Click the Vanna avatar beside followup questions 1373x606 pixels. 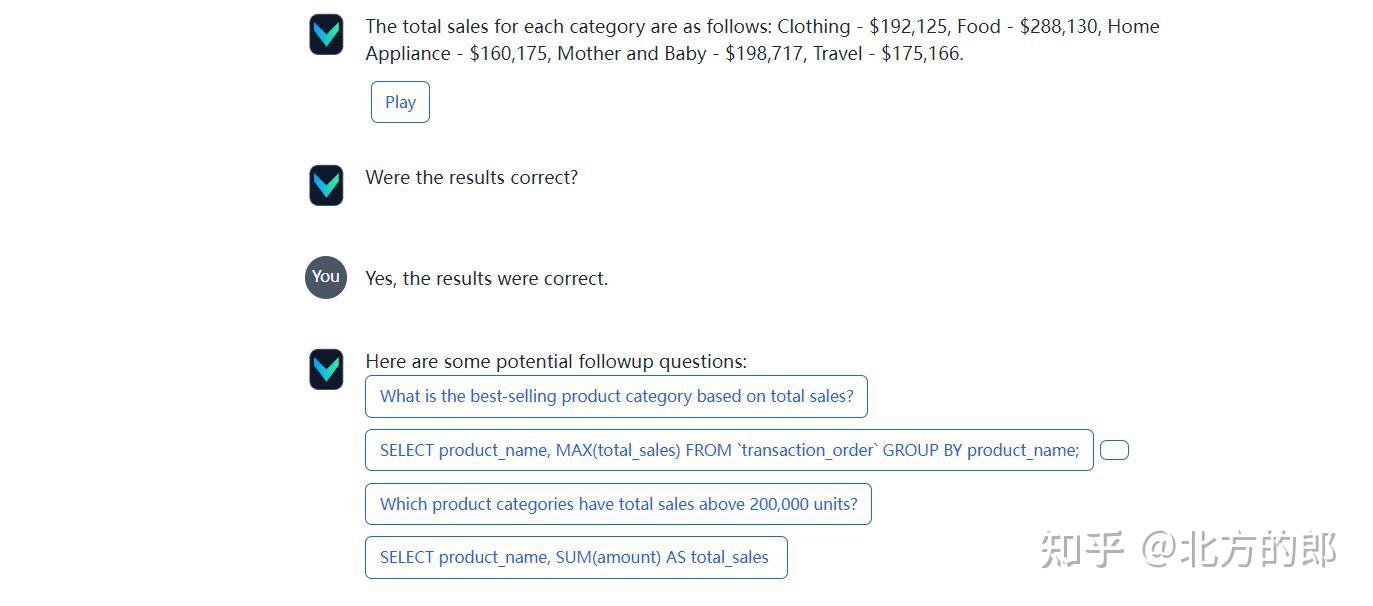326,369
